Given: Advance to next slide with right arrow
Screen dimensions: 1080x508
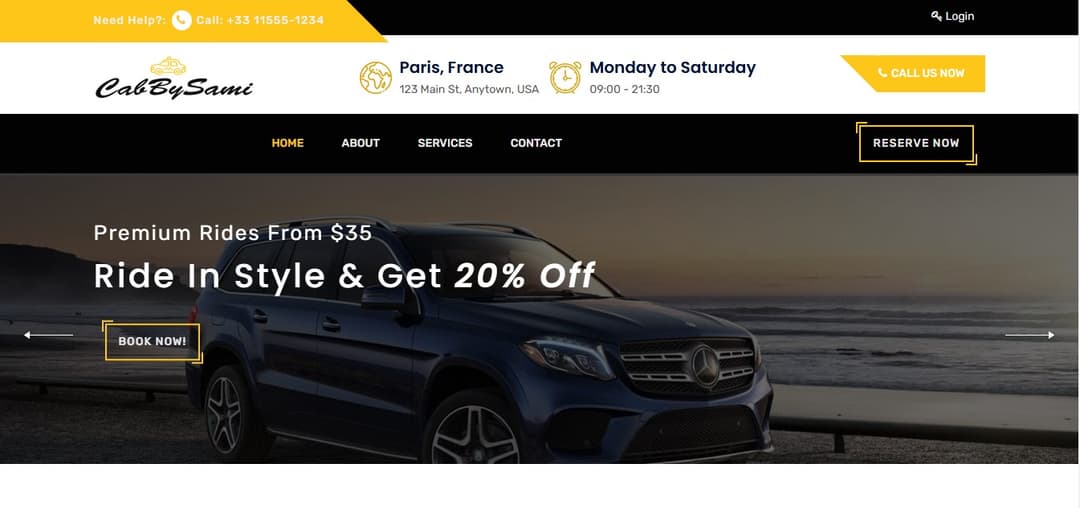Looking at the screenshot, I should (1030, 335).
